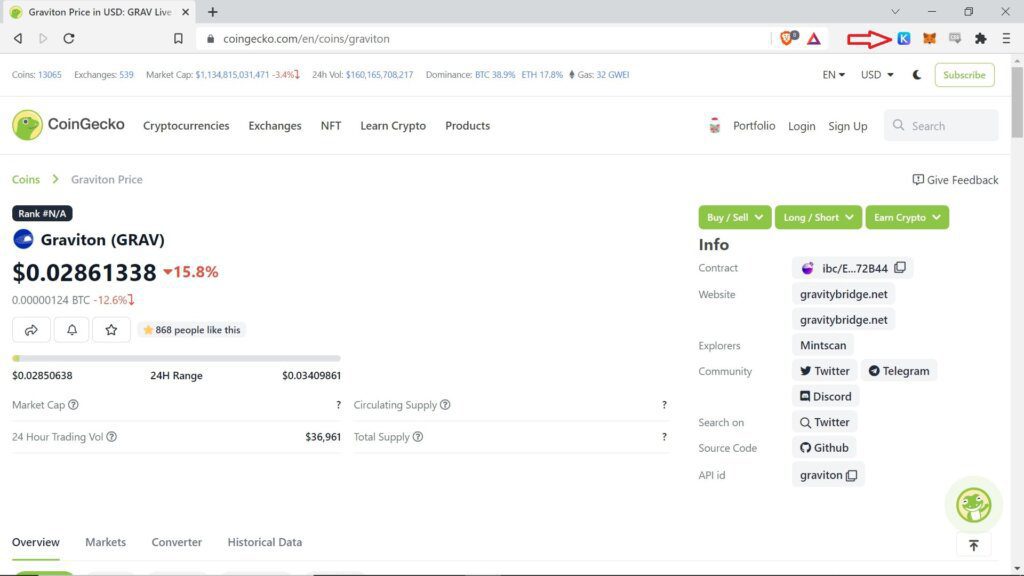Open the Telegram community link
This screenshot has width=1024, height=576.
point(899,371)
